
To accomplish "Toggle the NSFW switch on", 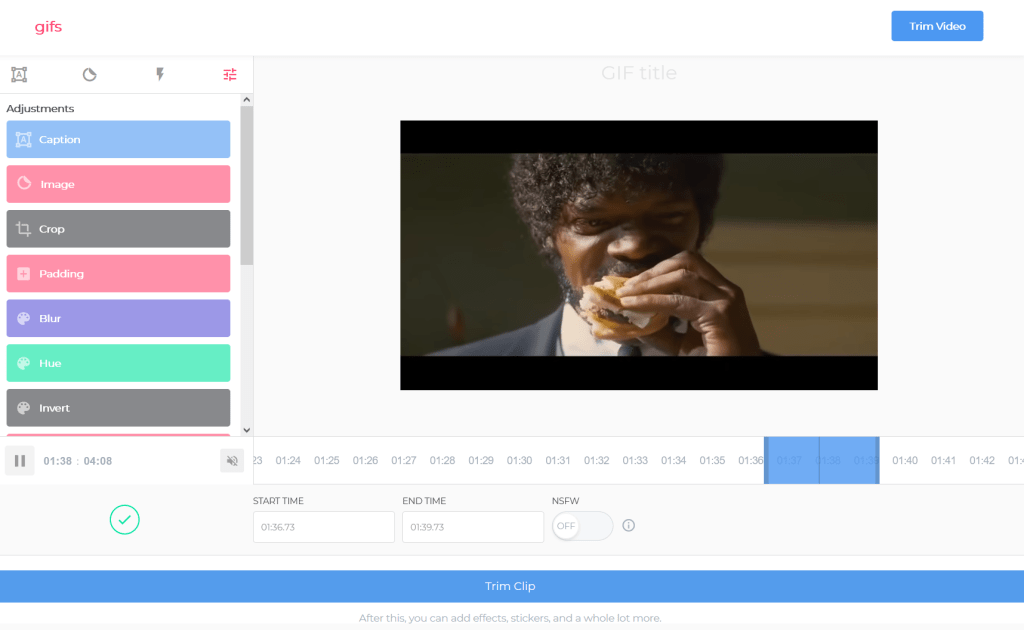I will click(x=582, y=526).
